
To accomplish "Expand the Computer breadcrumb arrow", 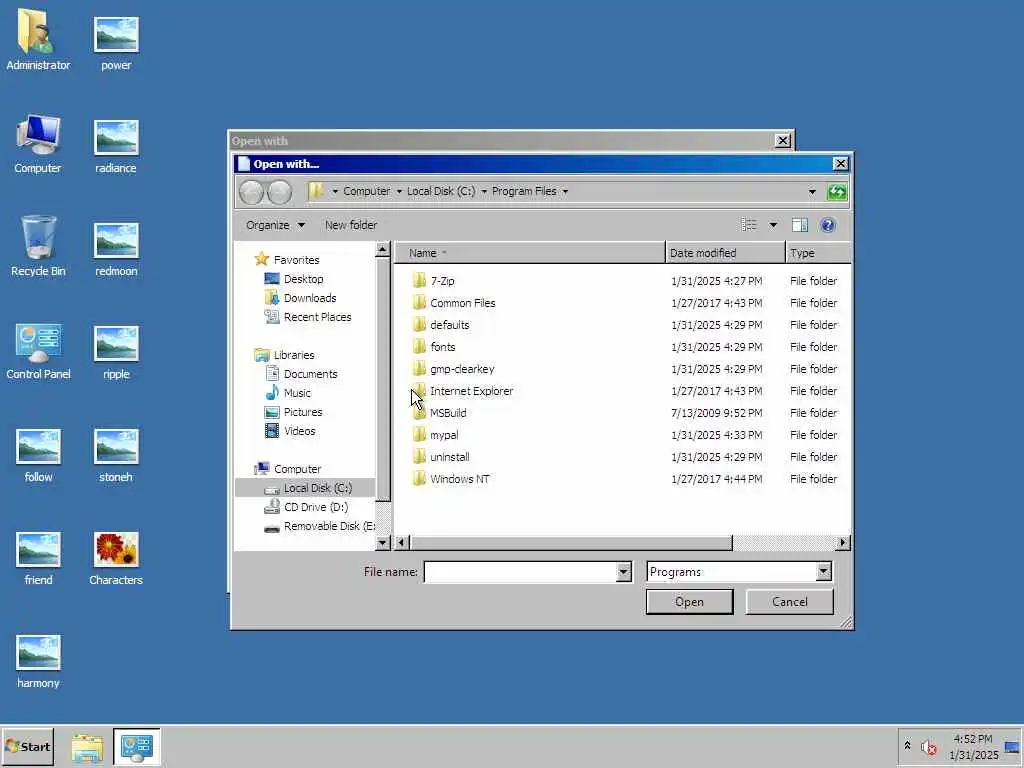I will tap(399, 191).
